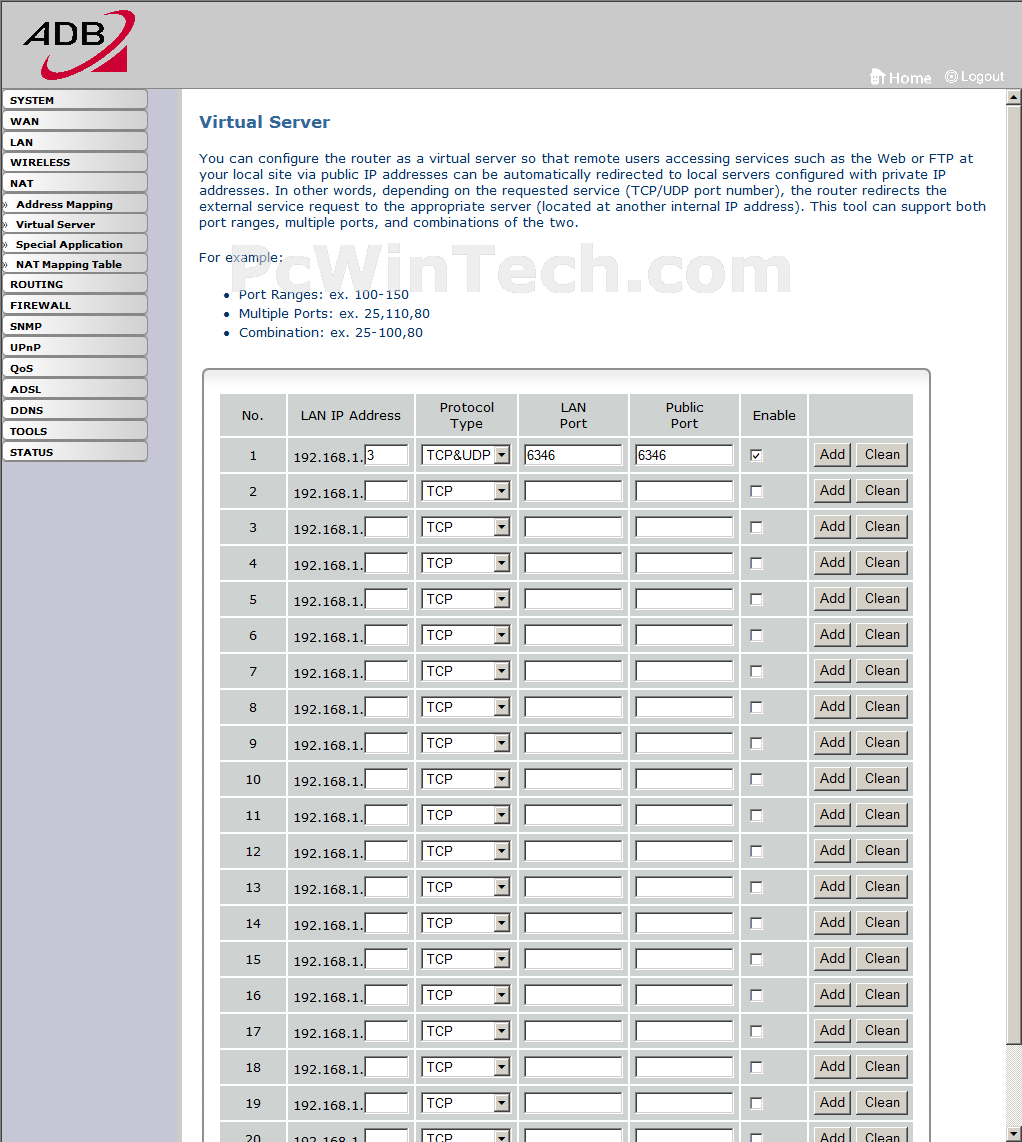Screen dimensions: 1022x1142
Task: Open the QoS menu
Action: pyautogui.click(x=75, y=369)
